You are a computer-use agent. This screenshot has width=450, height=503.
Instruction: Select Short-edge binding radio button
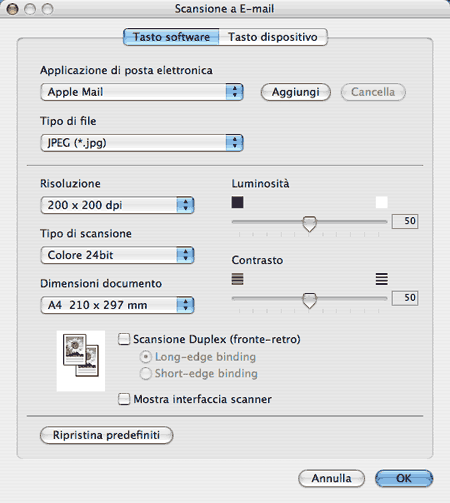pyautogui.click(x=146, y=374)
